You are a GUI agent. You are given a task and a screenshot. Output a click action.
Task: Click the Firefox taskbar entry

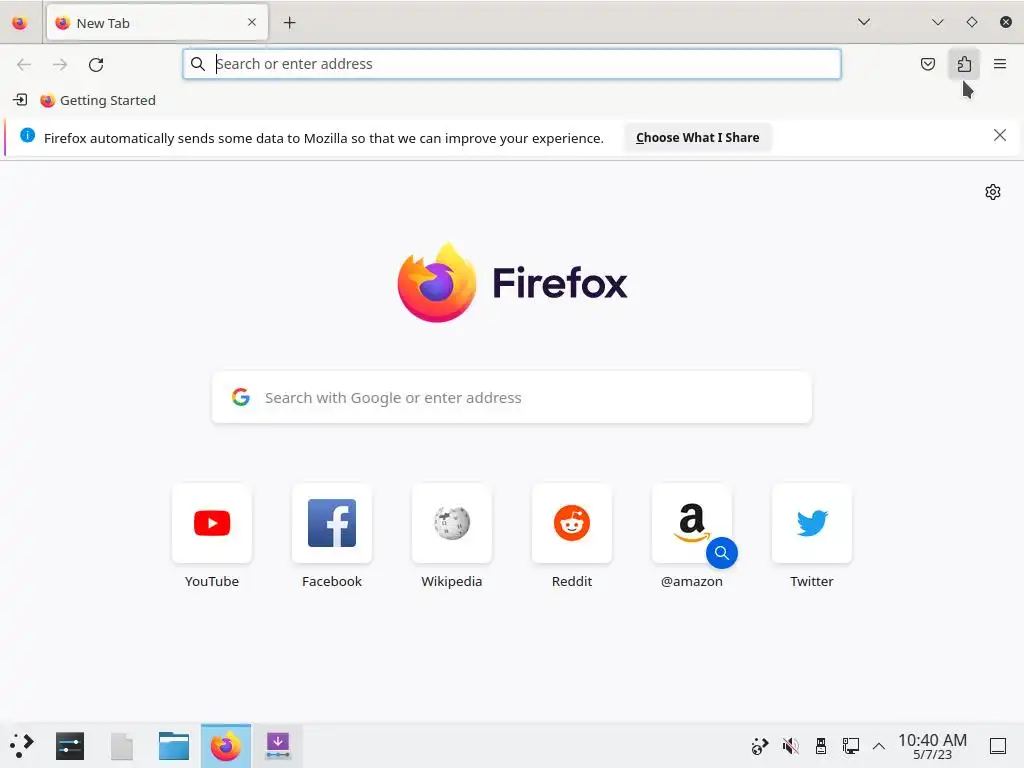point(226,746)
